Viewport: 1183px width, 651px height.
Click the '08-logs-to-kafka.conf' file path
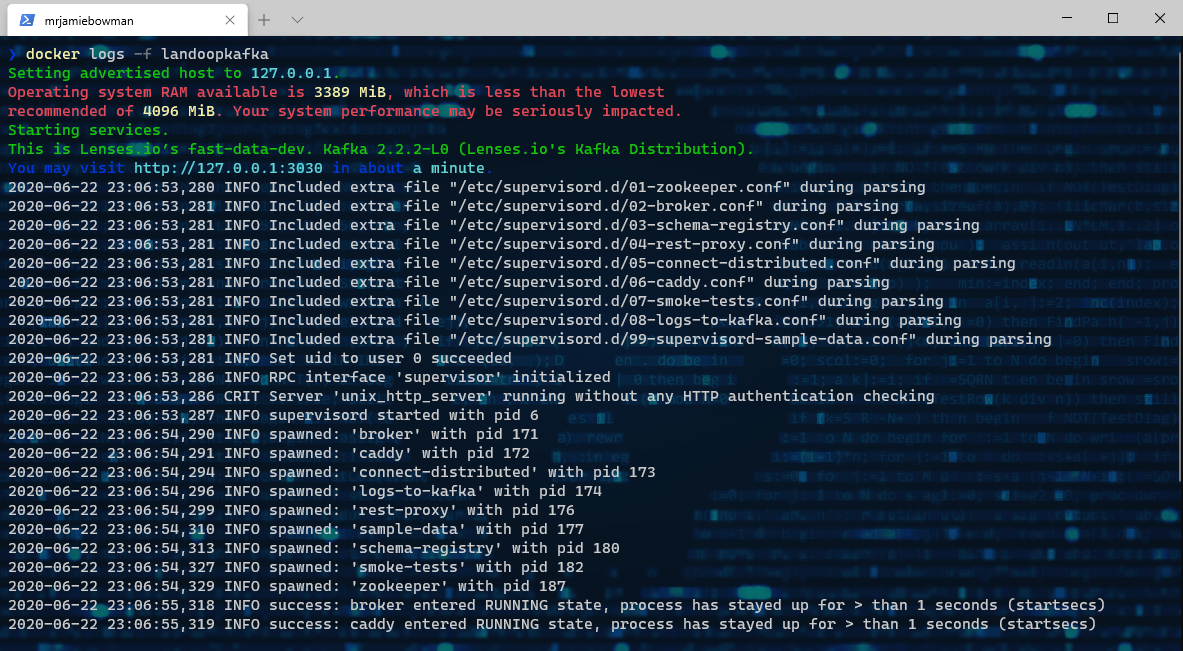(638, 320)
